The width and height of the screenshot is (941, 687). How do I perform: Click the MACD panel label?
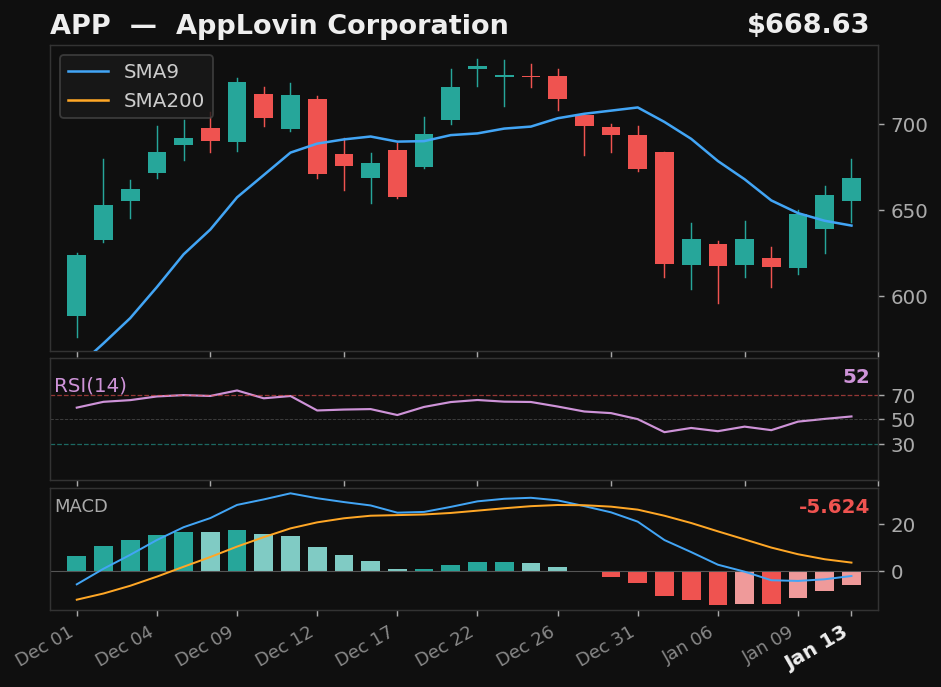coord(81,506)
